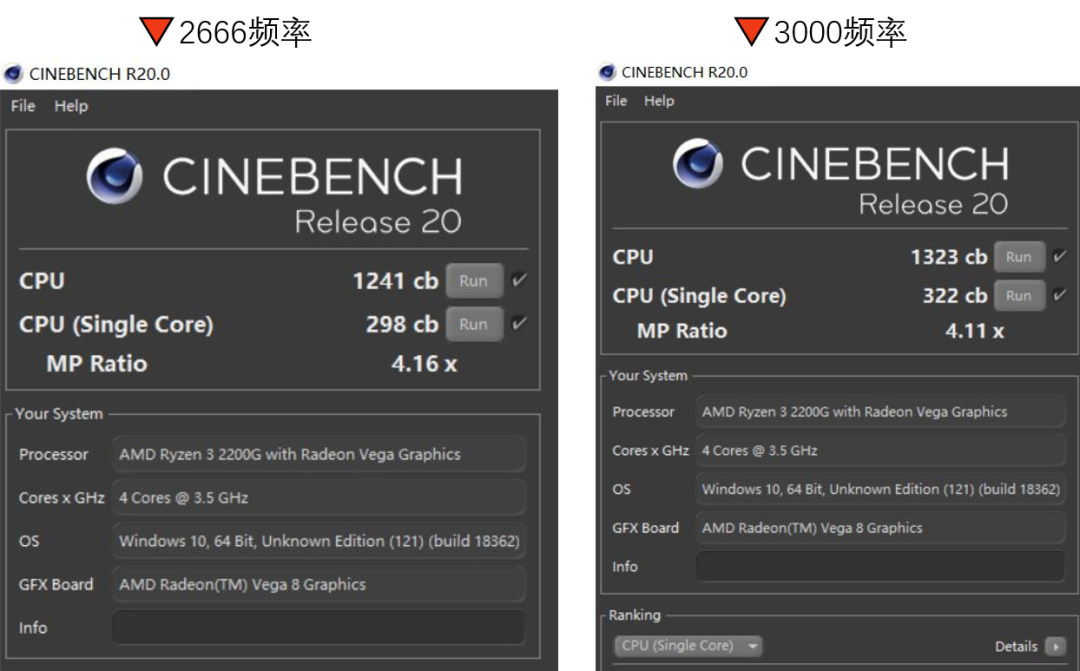Click Cores x GHz field in 2666 window
This screenshot has height=671, width=1080.
tap(319, 497)
